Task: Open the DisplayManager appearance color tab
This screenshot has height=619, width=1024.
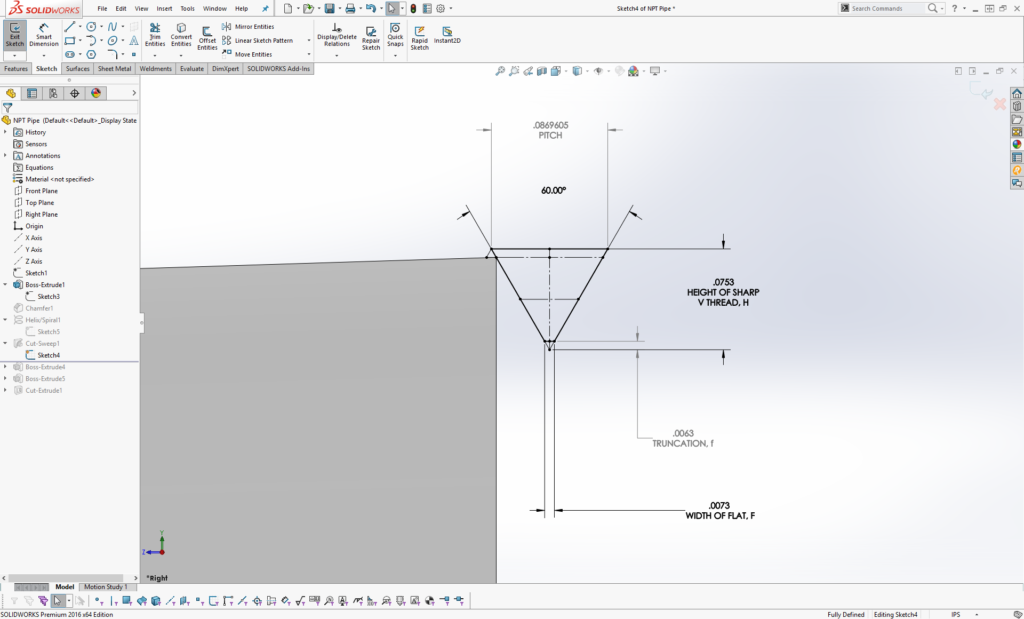Action: click(96, 93)
